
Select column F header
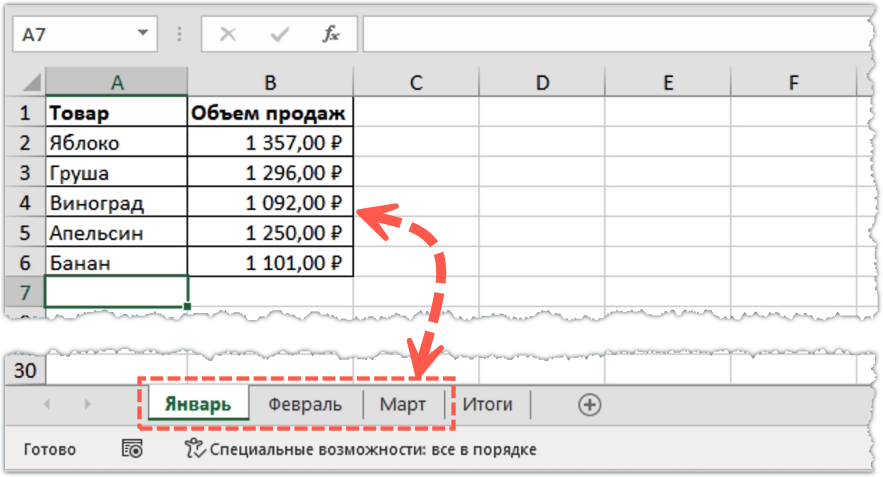pyautogui.click(x=793, y=82)
